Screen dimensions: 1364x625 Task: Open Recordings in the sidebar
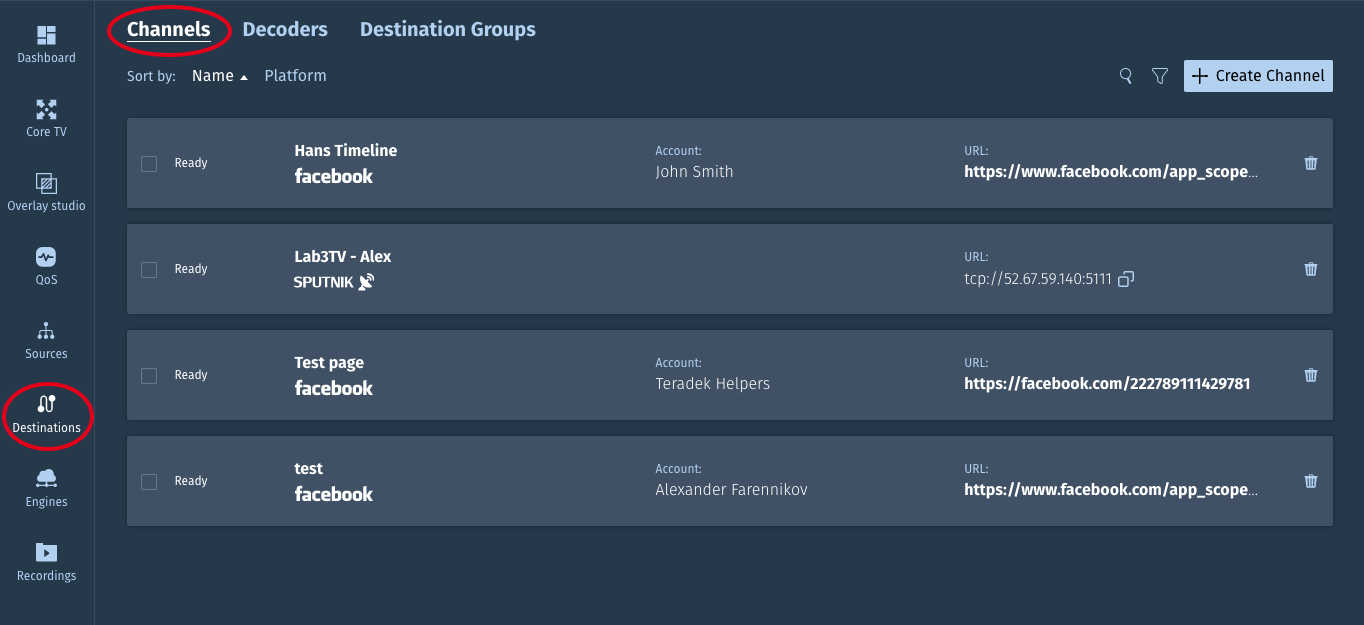(46, 553)
